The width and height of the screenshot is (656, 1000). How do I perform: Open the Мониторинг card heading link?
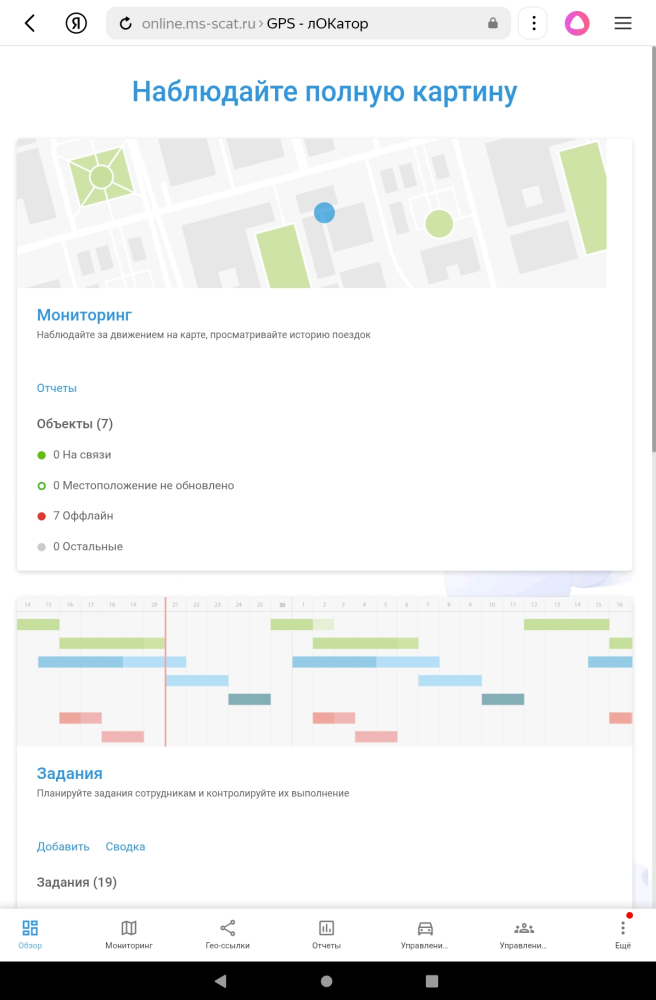click(84, 315)
